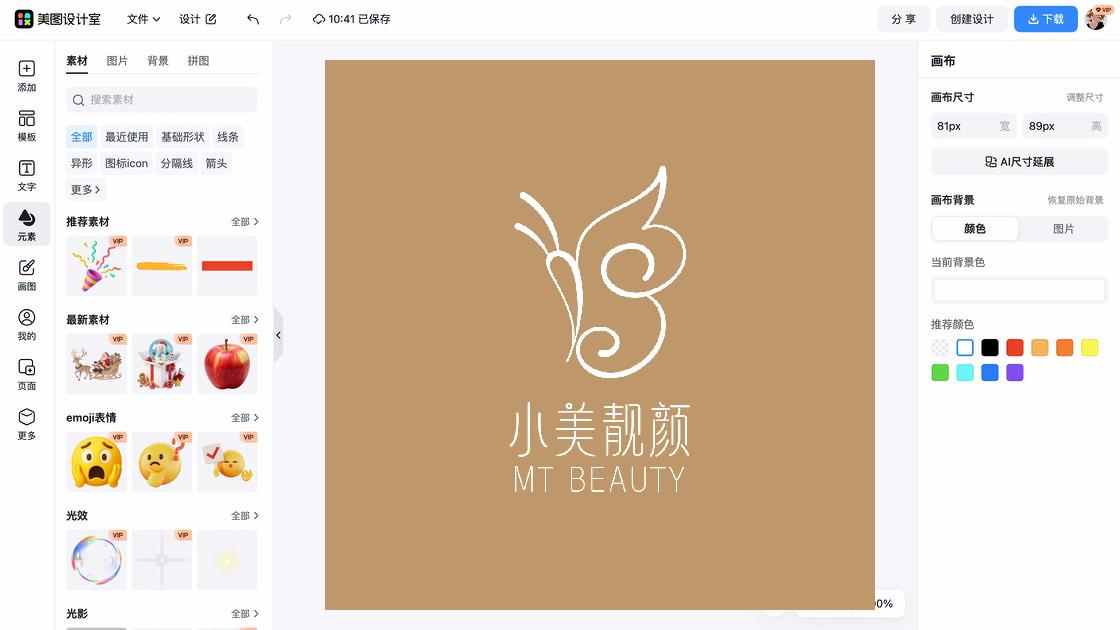The height and width of the screenshot is (630, 1120).
Task: Click the redo arrow in the top bar
Action: [x=285, y=19]
